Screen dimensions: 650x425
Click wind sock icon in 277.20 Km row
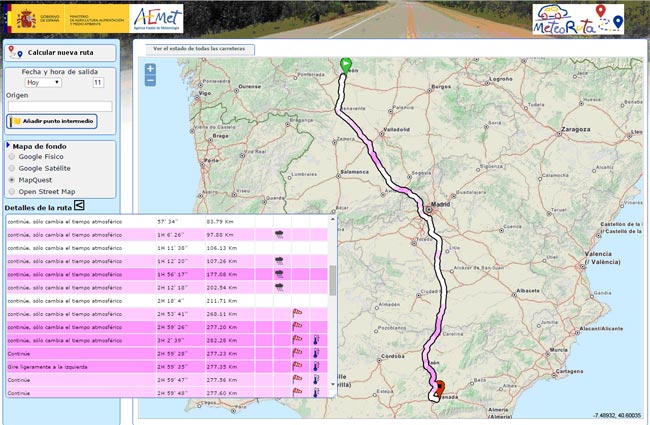pos(297,327)
